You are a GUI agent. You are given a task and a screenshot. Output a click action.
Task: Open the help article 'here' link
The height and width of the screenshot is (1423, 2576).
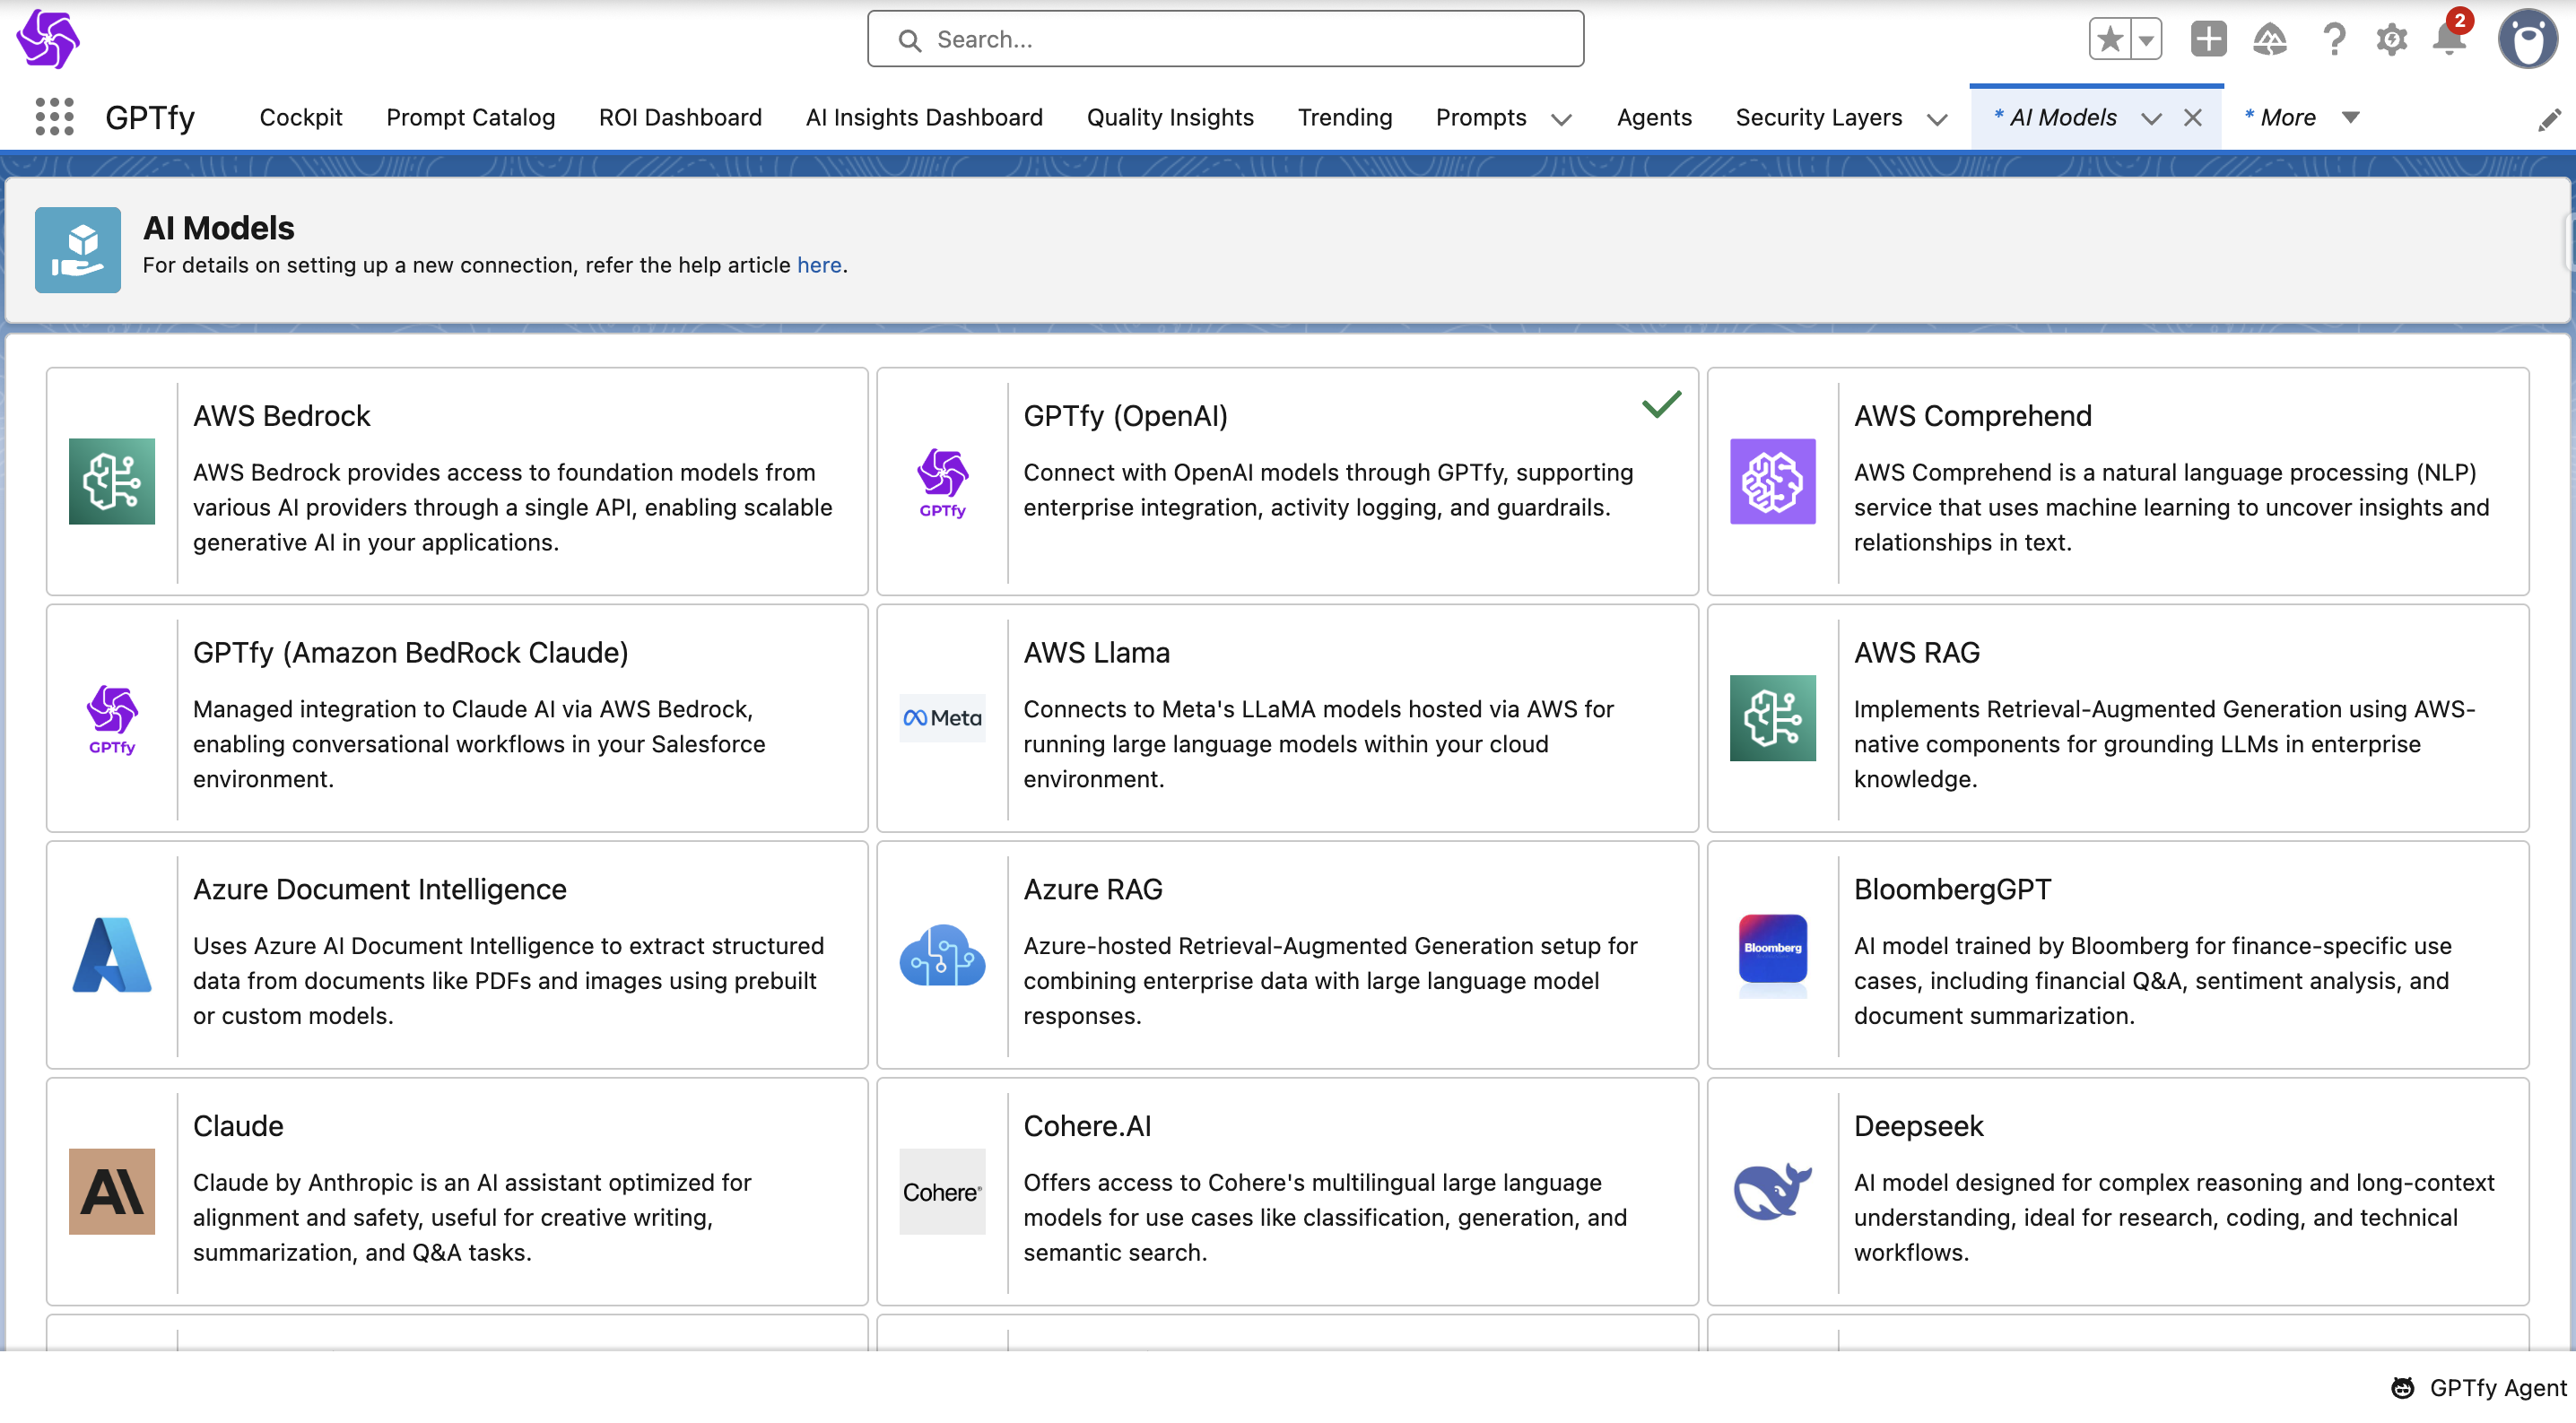[819, 265]
